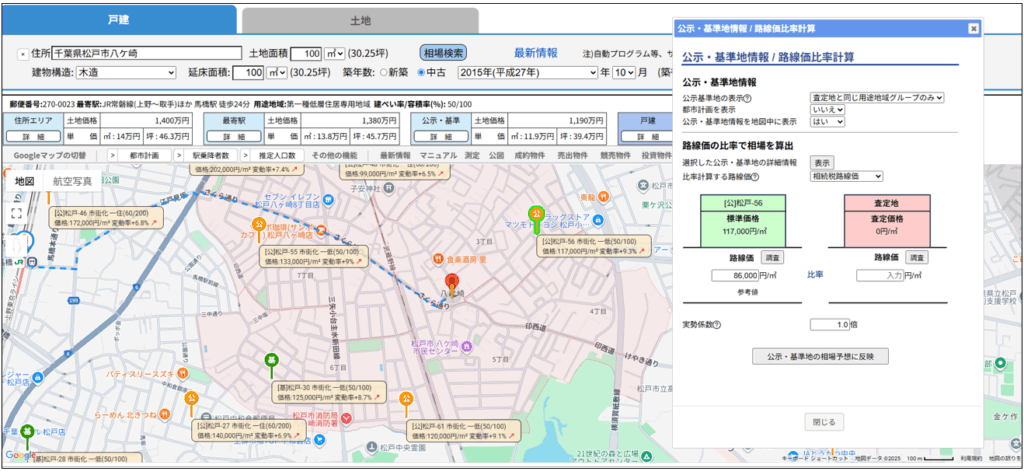Select the 中古 radio button
Viewport: 1024px width, 475px height.
pyautogui.click(x=421, y=73)
